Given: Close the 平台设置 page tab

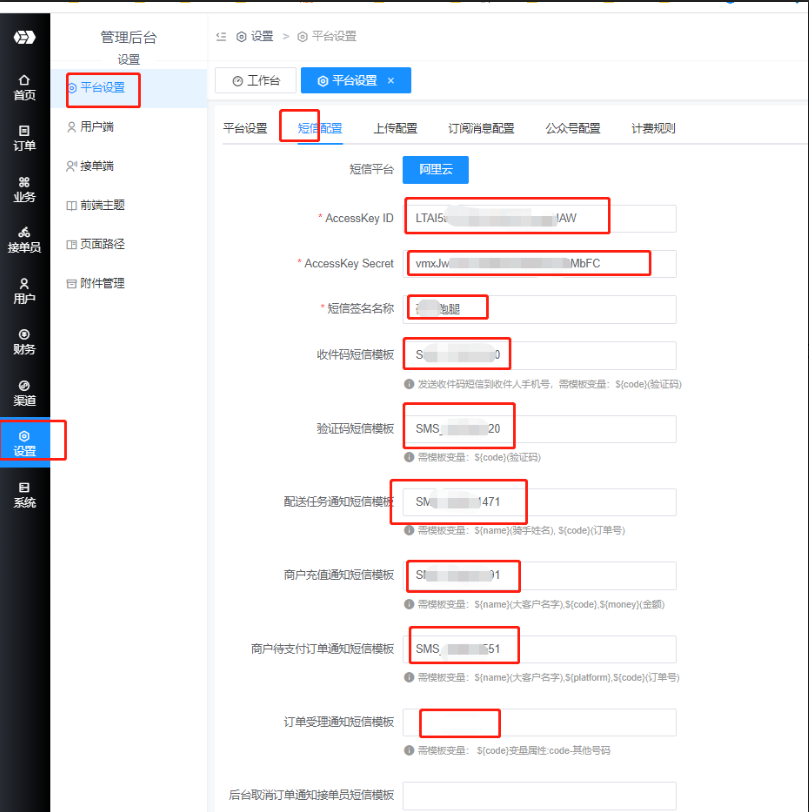Looking at the screenshot, I should [x=391, y=81].
